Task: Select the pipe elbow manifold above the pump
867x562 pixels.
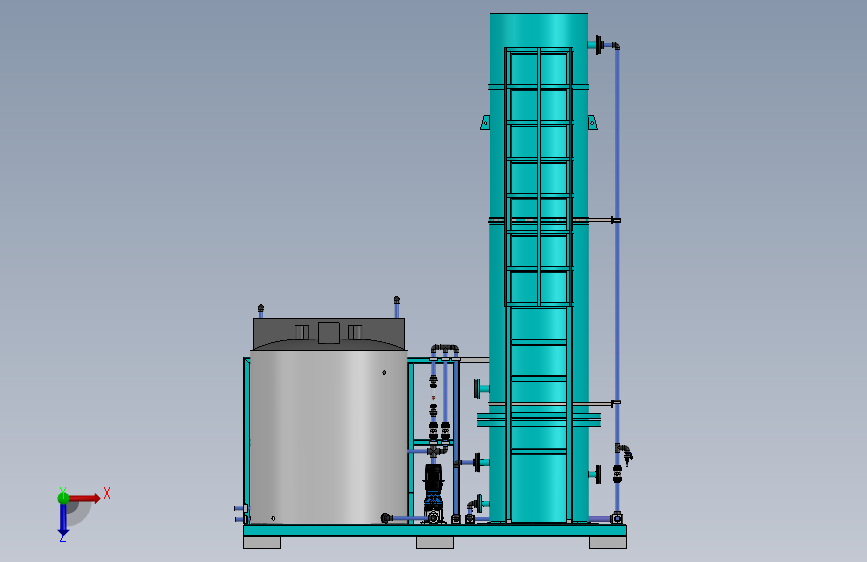Action: click(x=445, y=350)
